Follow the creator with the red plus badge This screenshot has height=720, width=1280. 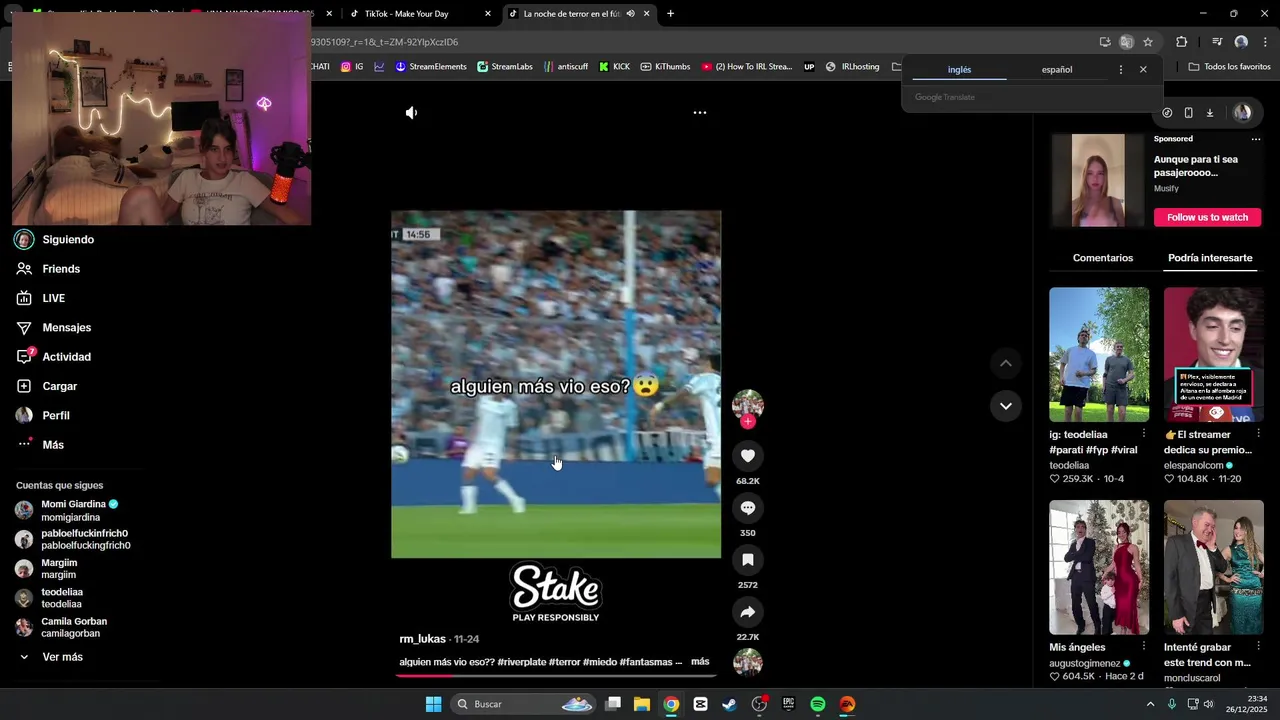pyautogui.click(x=748, y=421)
